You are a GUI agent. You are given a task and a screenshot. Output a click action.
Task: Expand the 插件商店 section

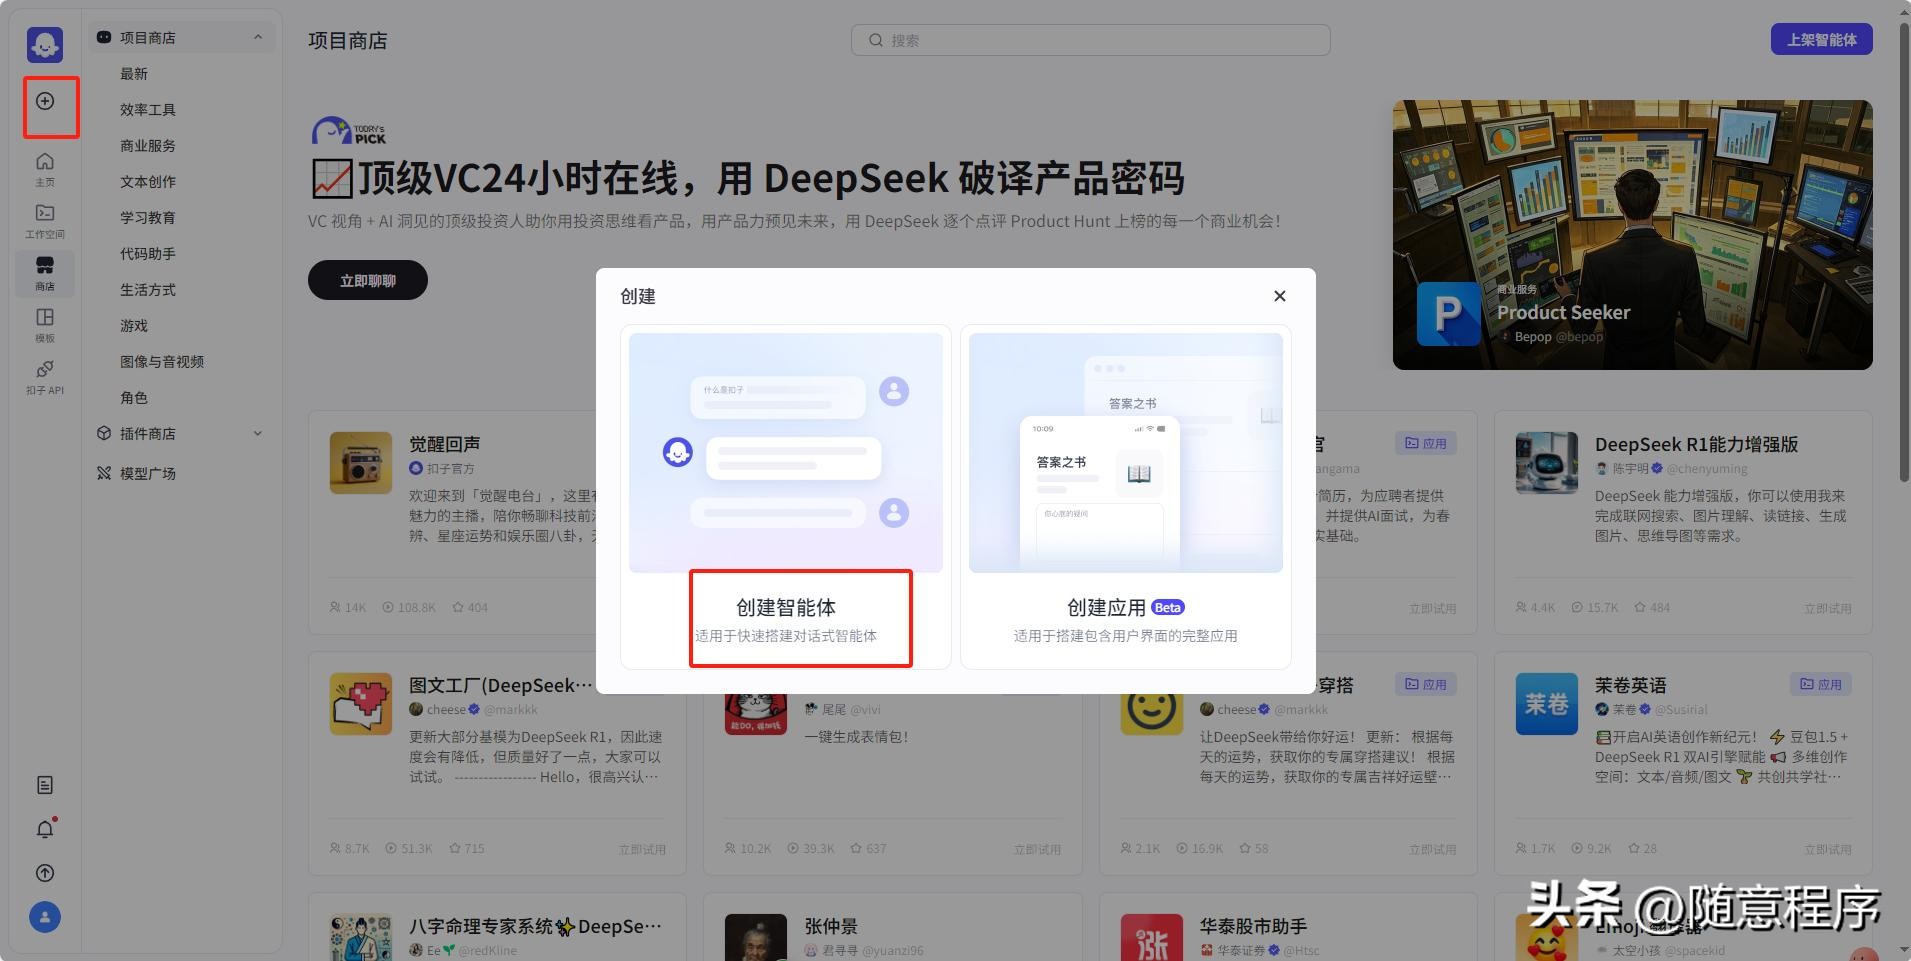(258, 433)
